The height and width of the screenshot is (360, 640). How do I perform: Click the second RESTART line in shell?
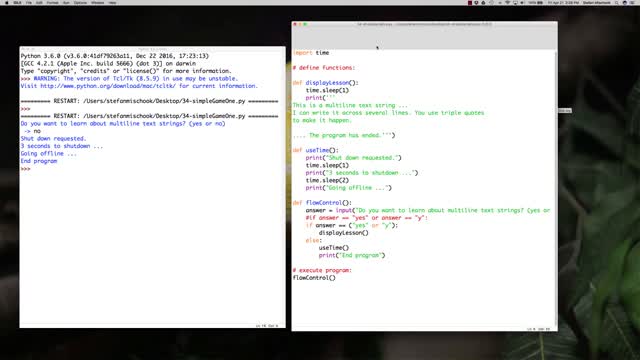[149, 116]
